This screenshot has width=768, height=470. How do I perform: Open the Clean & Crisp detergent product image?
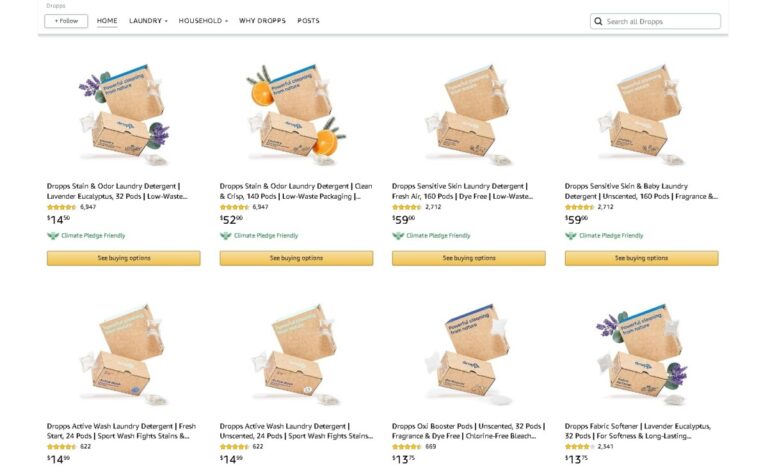pos(296,110)
